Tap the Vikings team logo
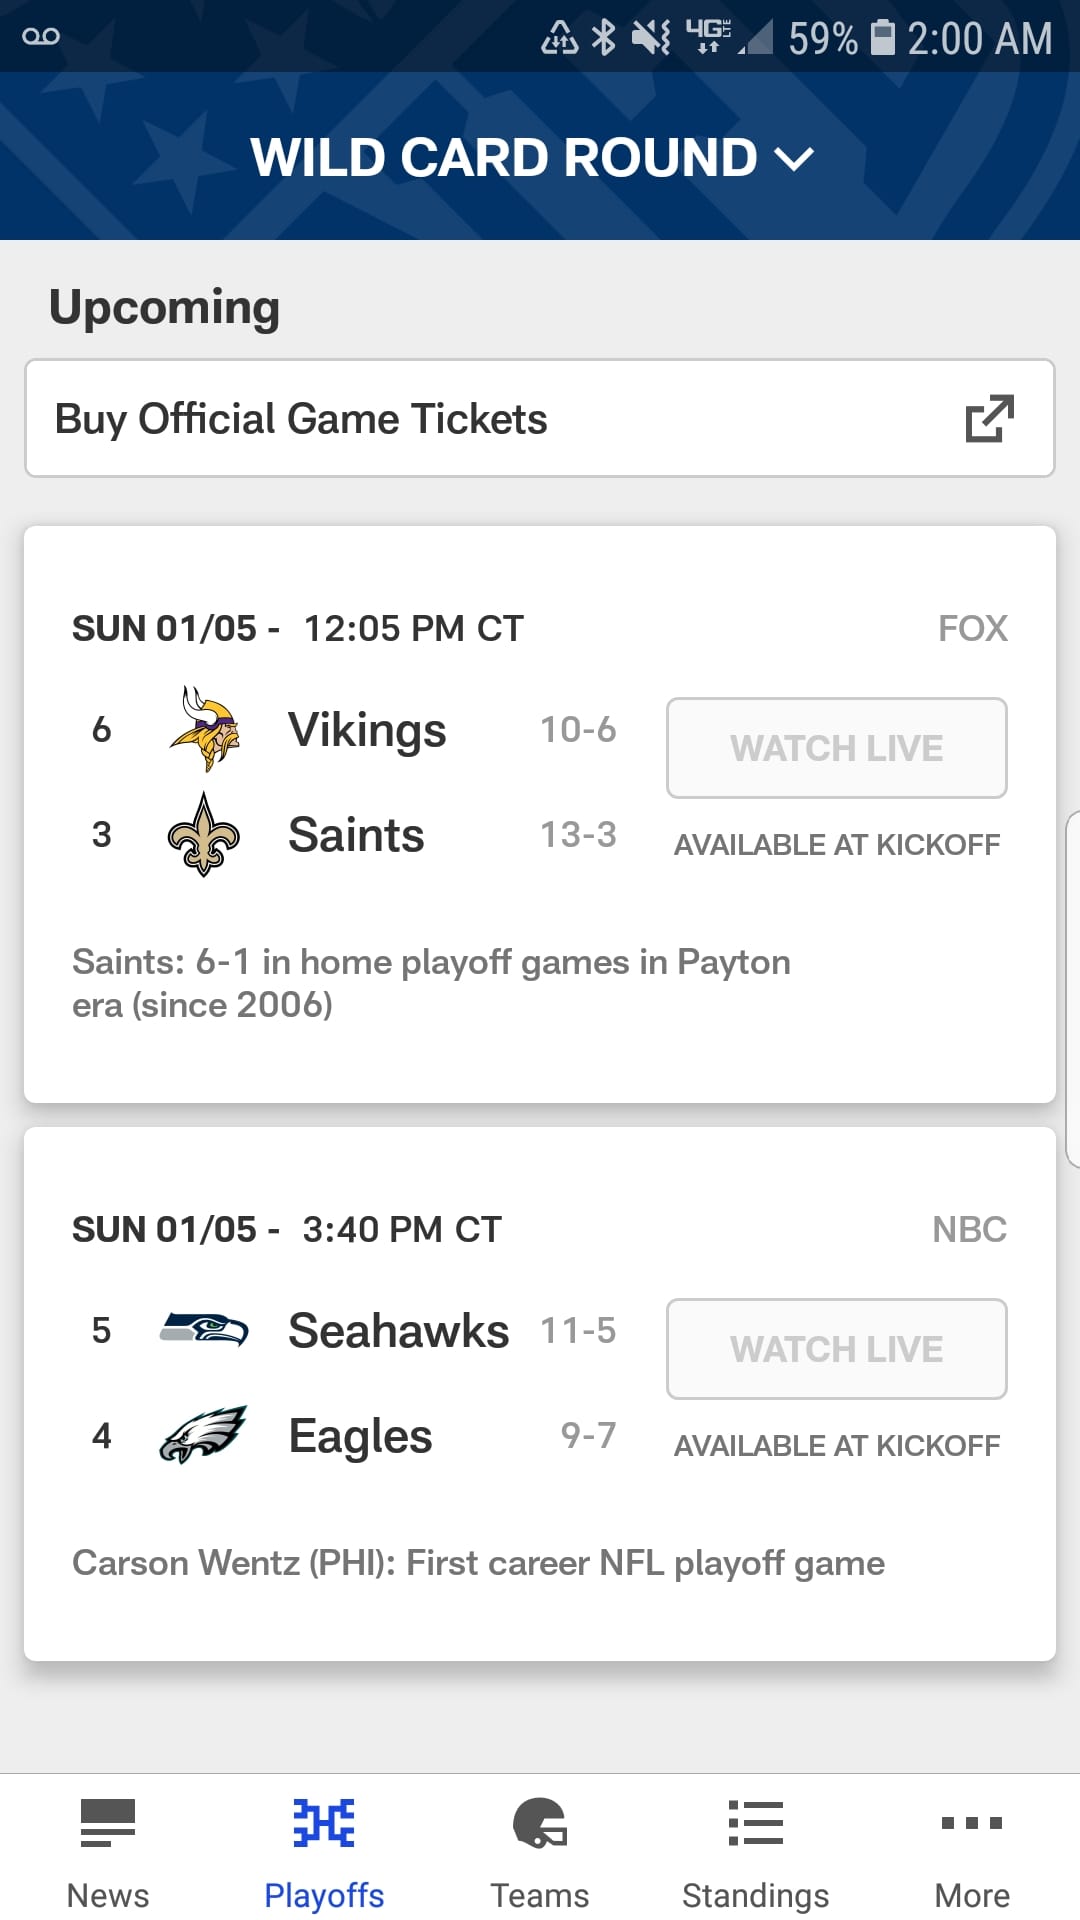1080x1920 pixels. (x=205, y=729)
